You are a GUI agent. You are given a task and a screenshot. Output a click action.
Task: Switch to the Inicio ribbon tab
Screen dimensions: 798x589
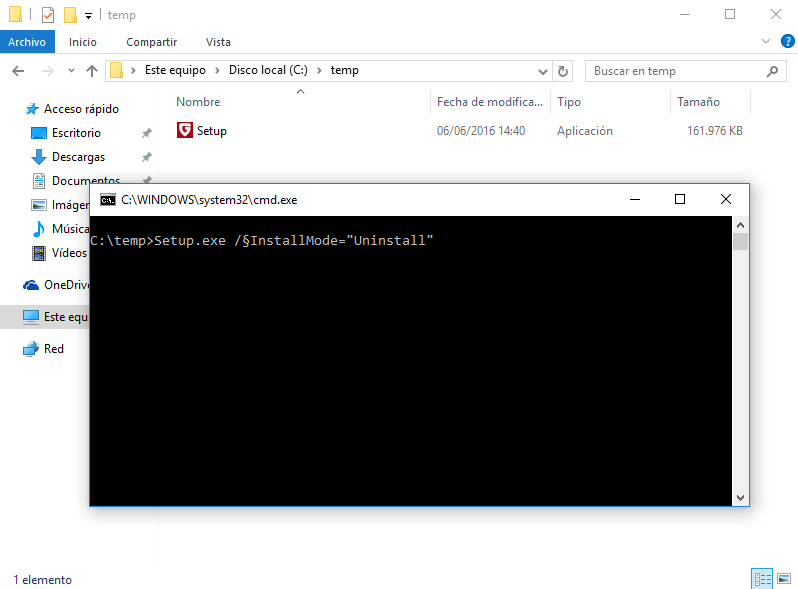tap(83, 42)
